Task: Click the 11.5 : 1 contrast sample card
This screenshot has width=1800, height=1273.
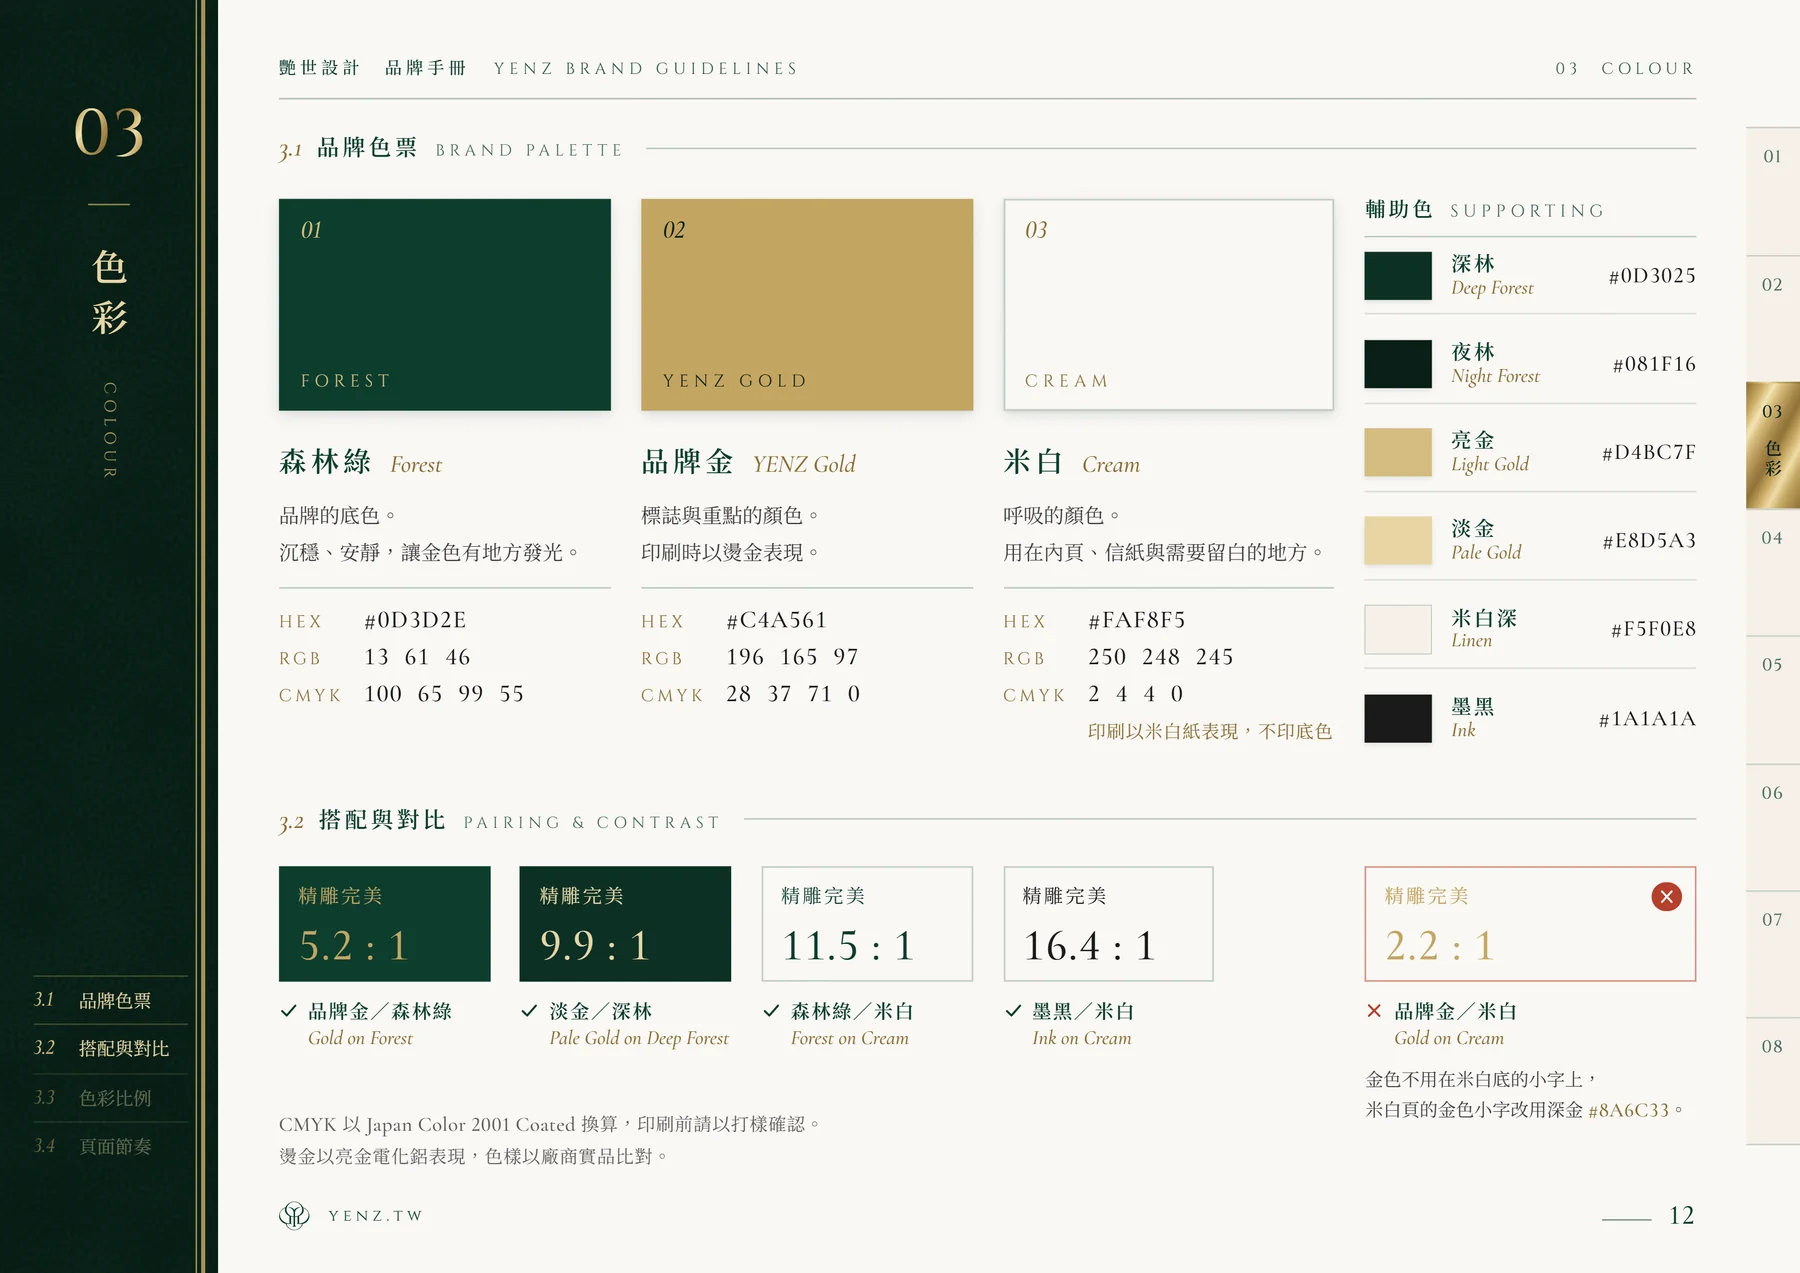Action: [x=867, y=923]
